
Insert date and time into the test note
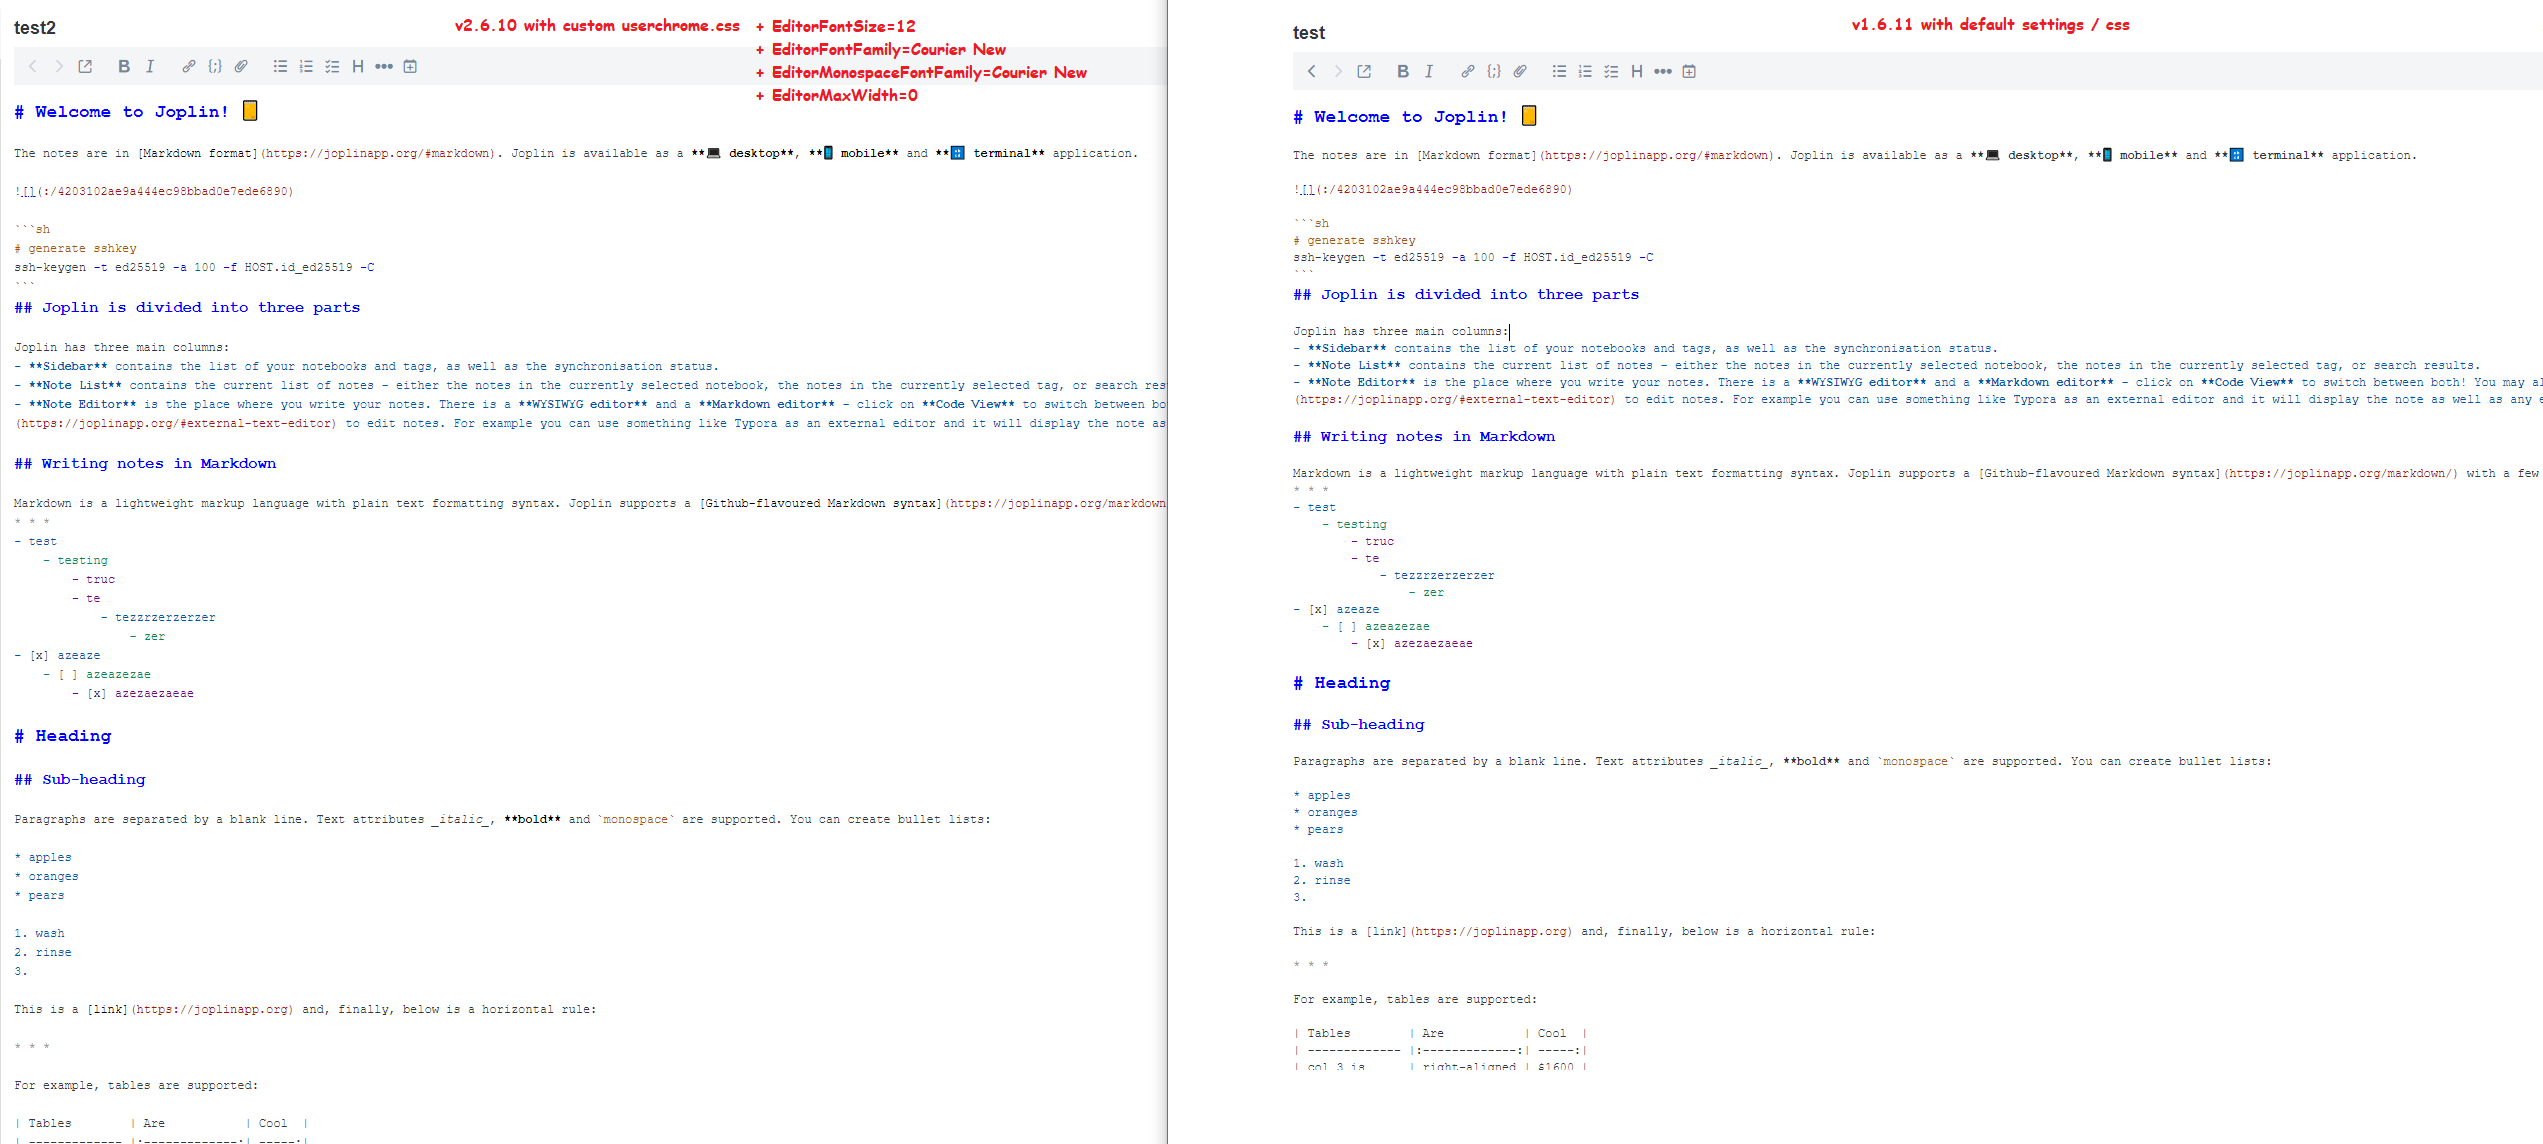pos(1689,71)
